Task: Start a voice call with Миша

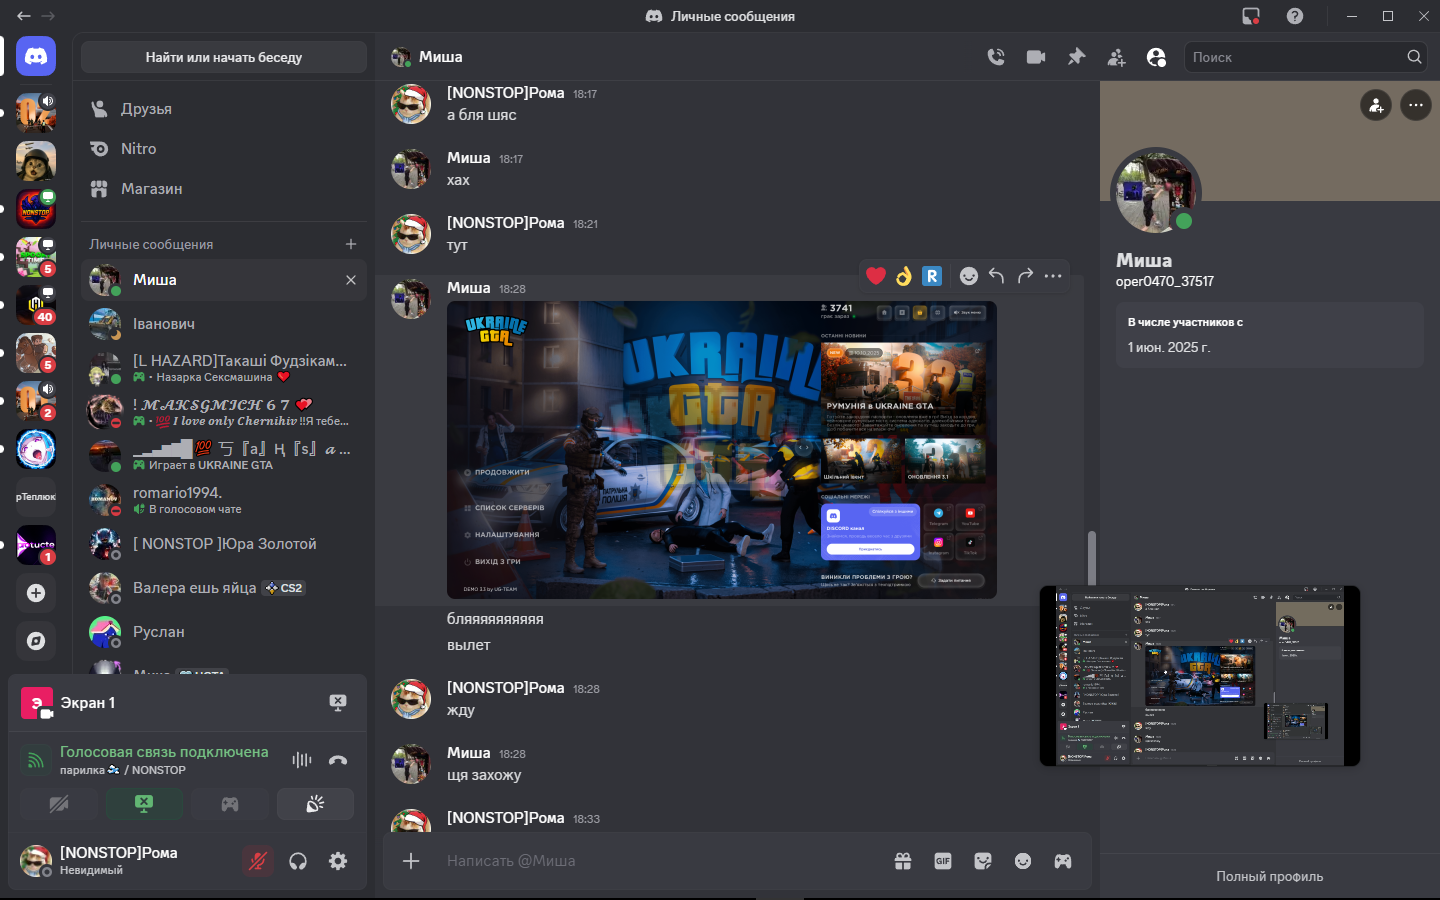Action: click(x=996, y=57)
